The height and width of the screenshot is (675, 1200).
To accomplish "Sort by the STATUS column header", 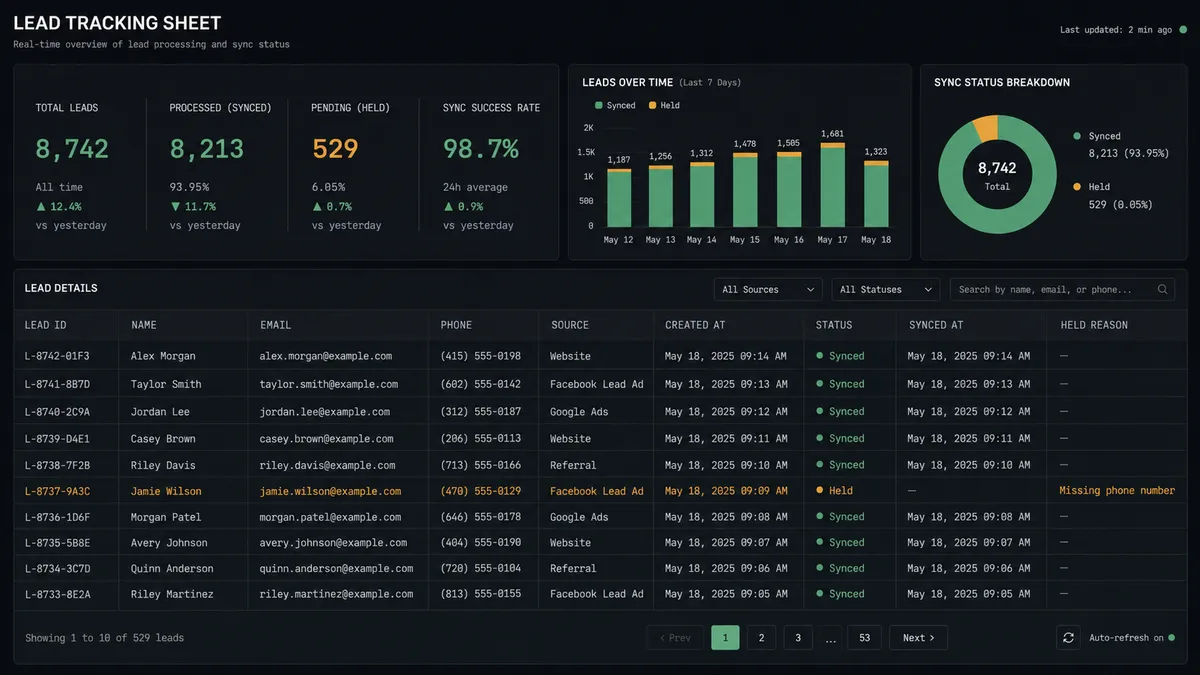I will click(834, 325).
